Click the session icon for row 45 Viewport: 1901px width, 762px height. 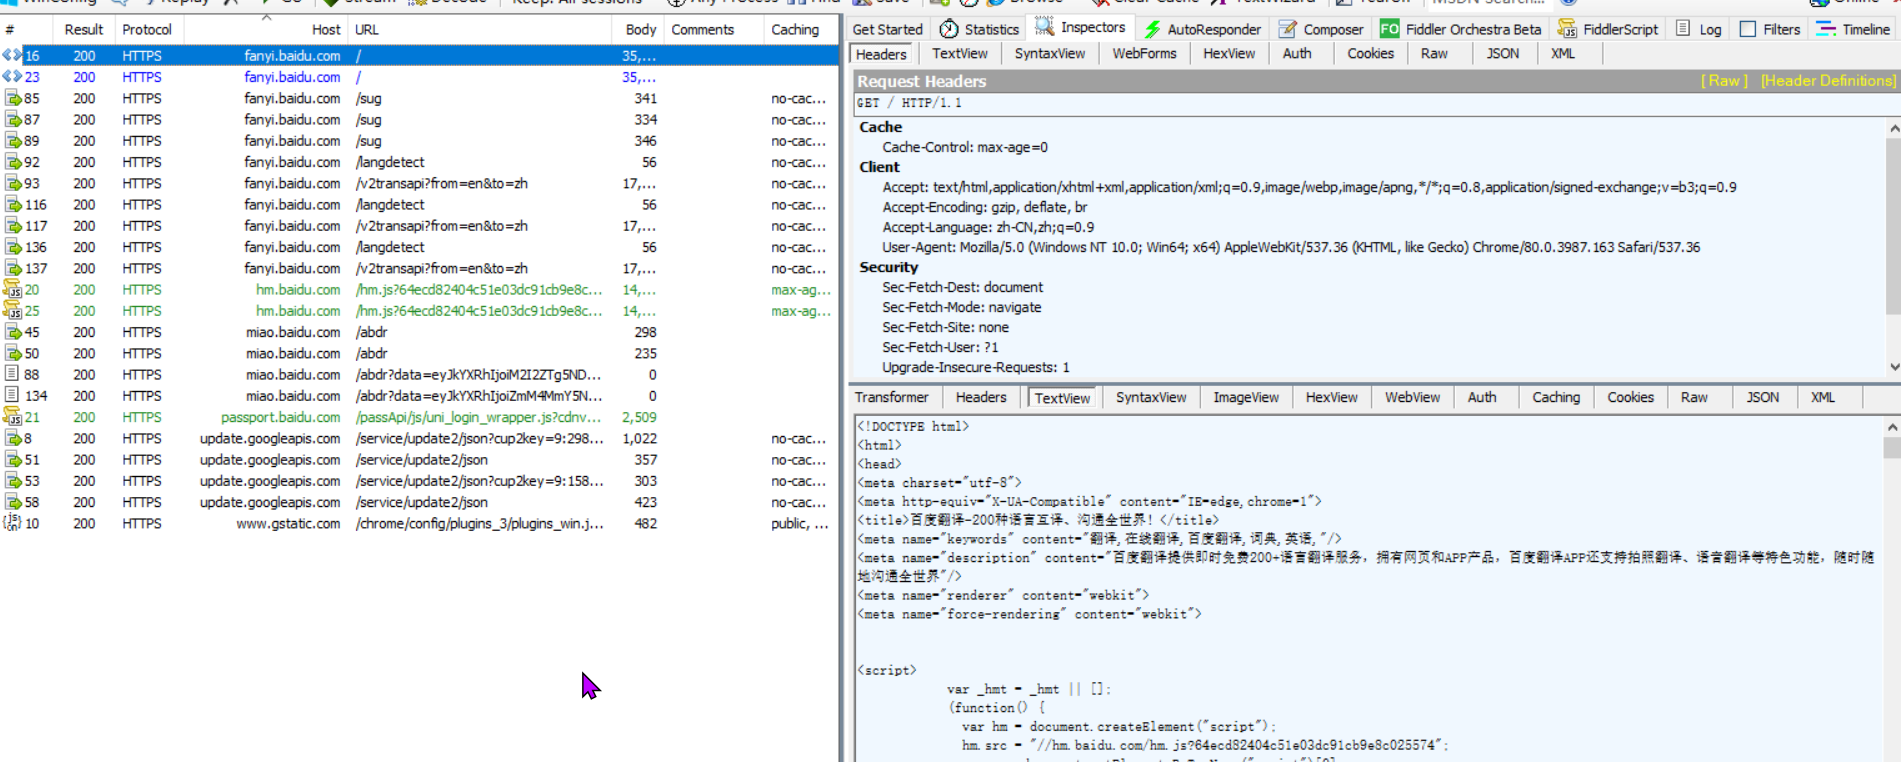[x=13, y=332]
